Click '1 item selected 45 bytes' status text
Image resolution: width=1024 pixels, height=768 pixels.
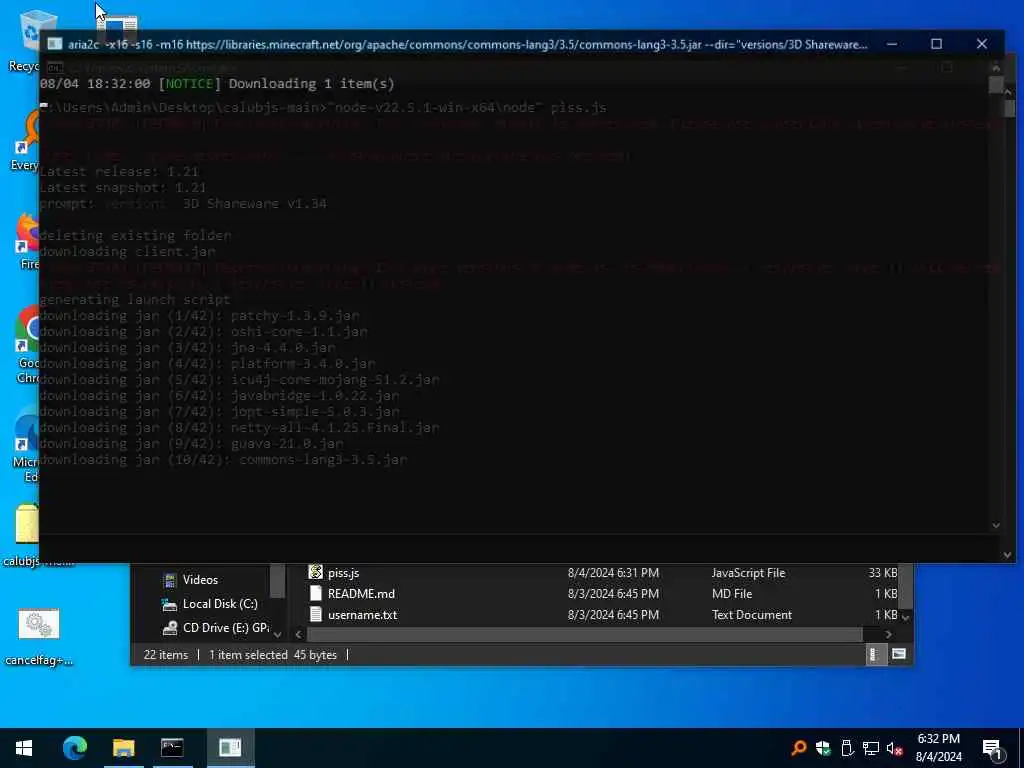(272, 654)
